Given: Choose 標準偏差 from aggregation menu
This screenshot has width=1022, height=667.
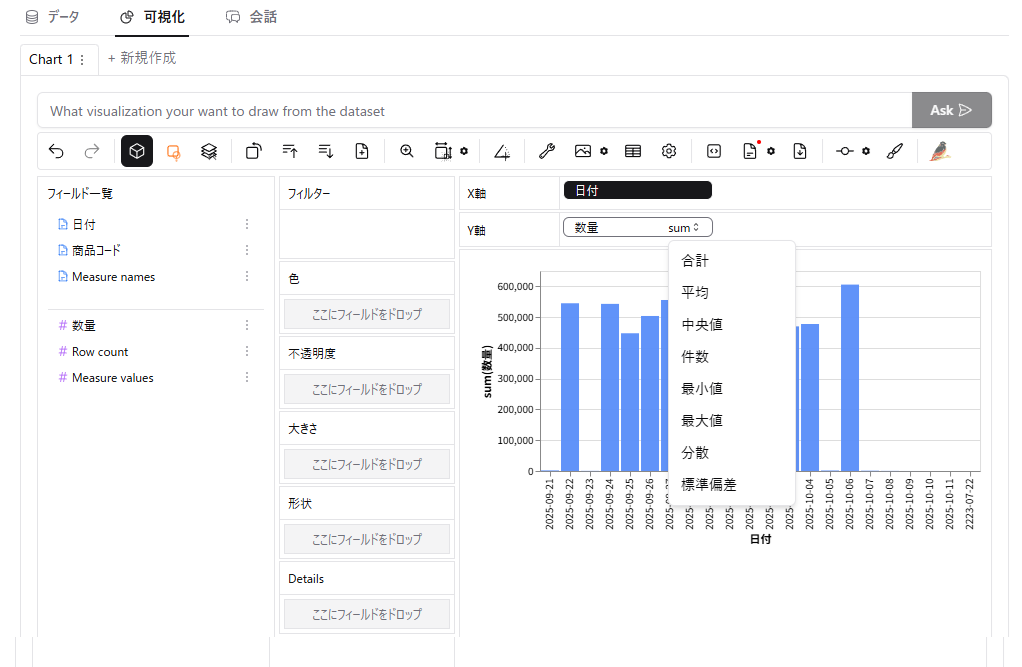Looking at the screenshot, I should coord(732,484).
